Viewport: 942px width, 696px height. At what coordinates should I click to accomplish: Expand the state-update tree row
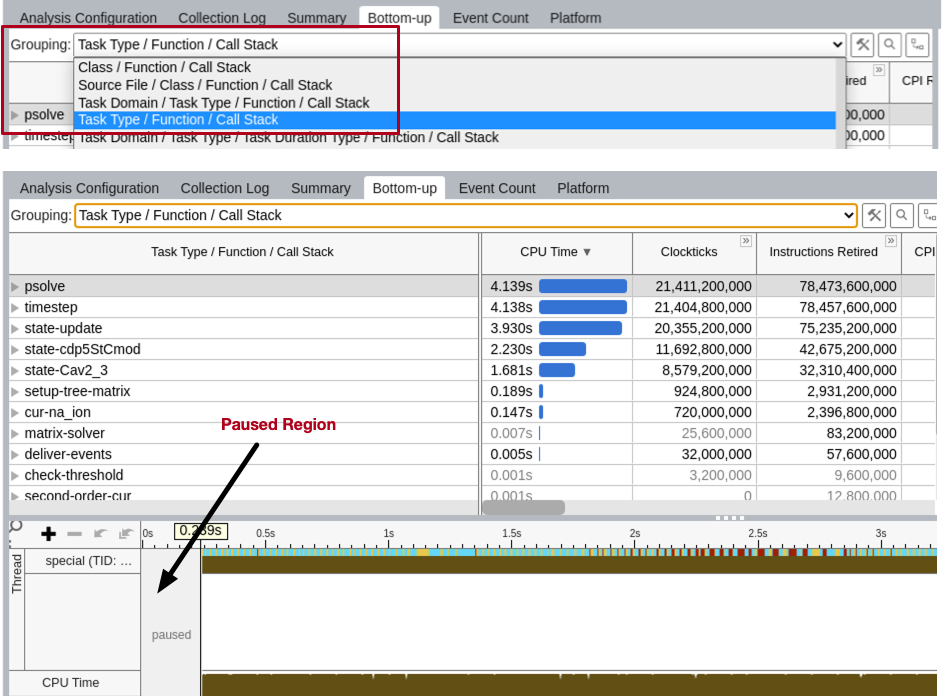point(15,328)
